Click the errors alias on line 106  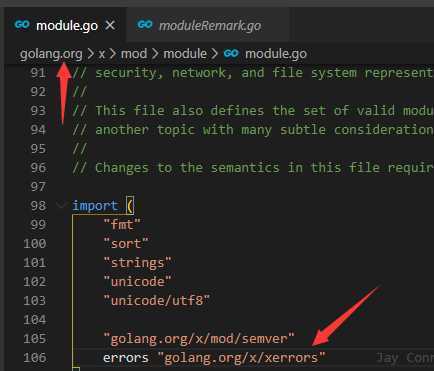126,358
